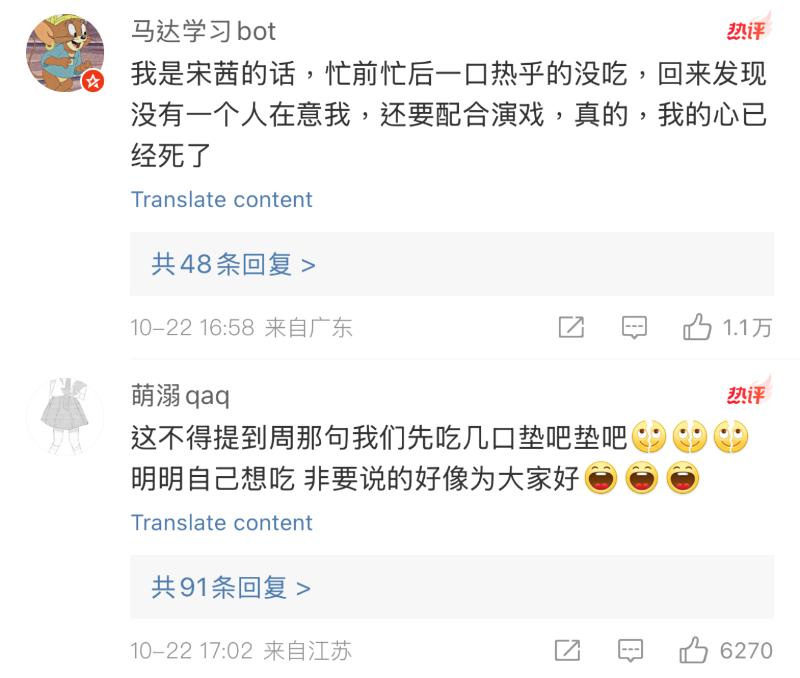Tap the reply icon on 马达学习bot's comment
Viewport: 800px width, 678px height.
pyautogui.click(x=634, y=327)
